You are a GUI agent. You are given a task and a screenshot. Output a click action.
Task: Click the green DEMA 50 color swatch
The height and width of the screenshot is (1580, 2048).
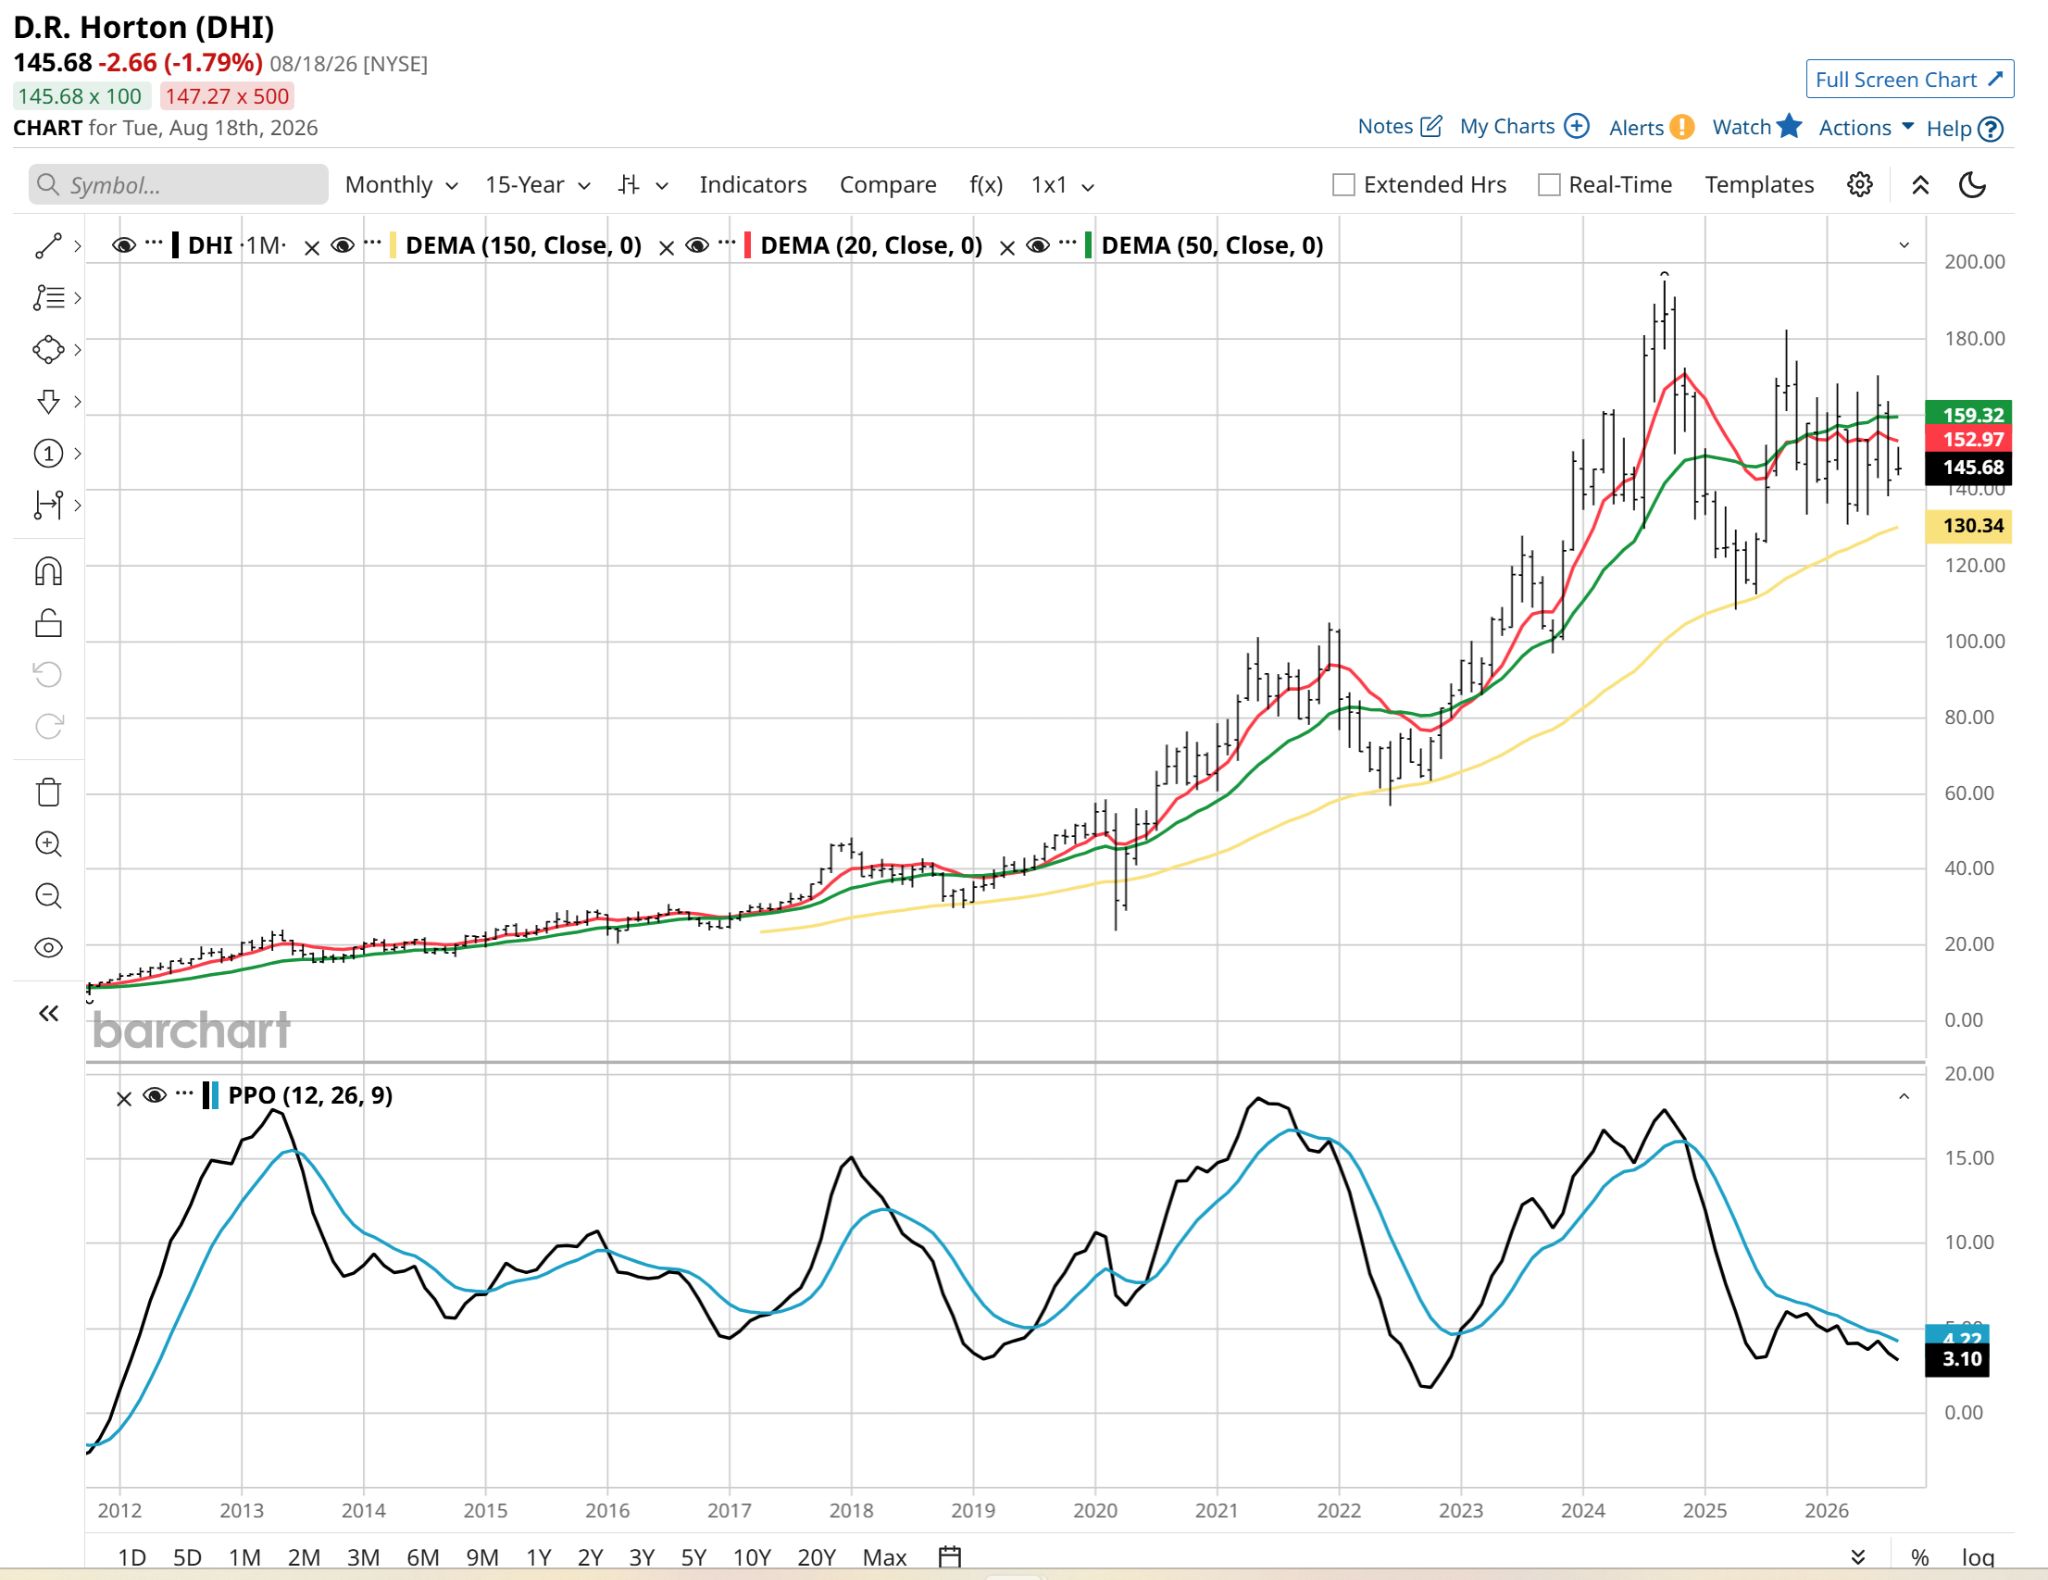[x=1088, y=245]
